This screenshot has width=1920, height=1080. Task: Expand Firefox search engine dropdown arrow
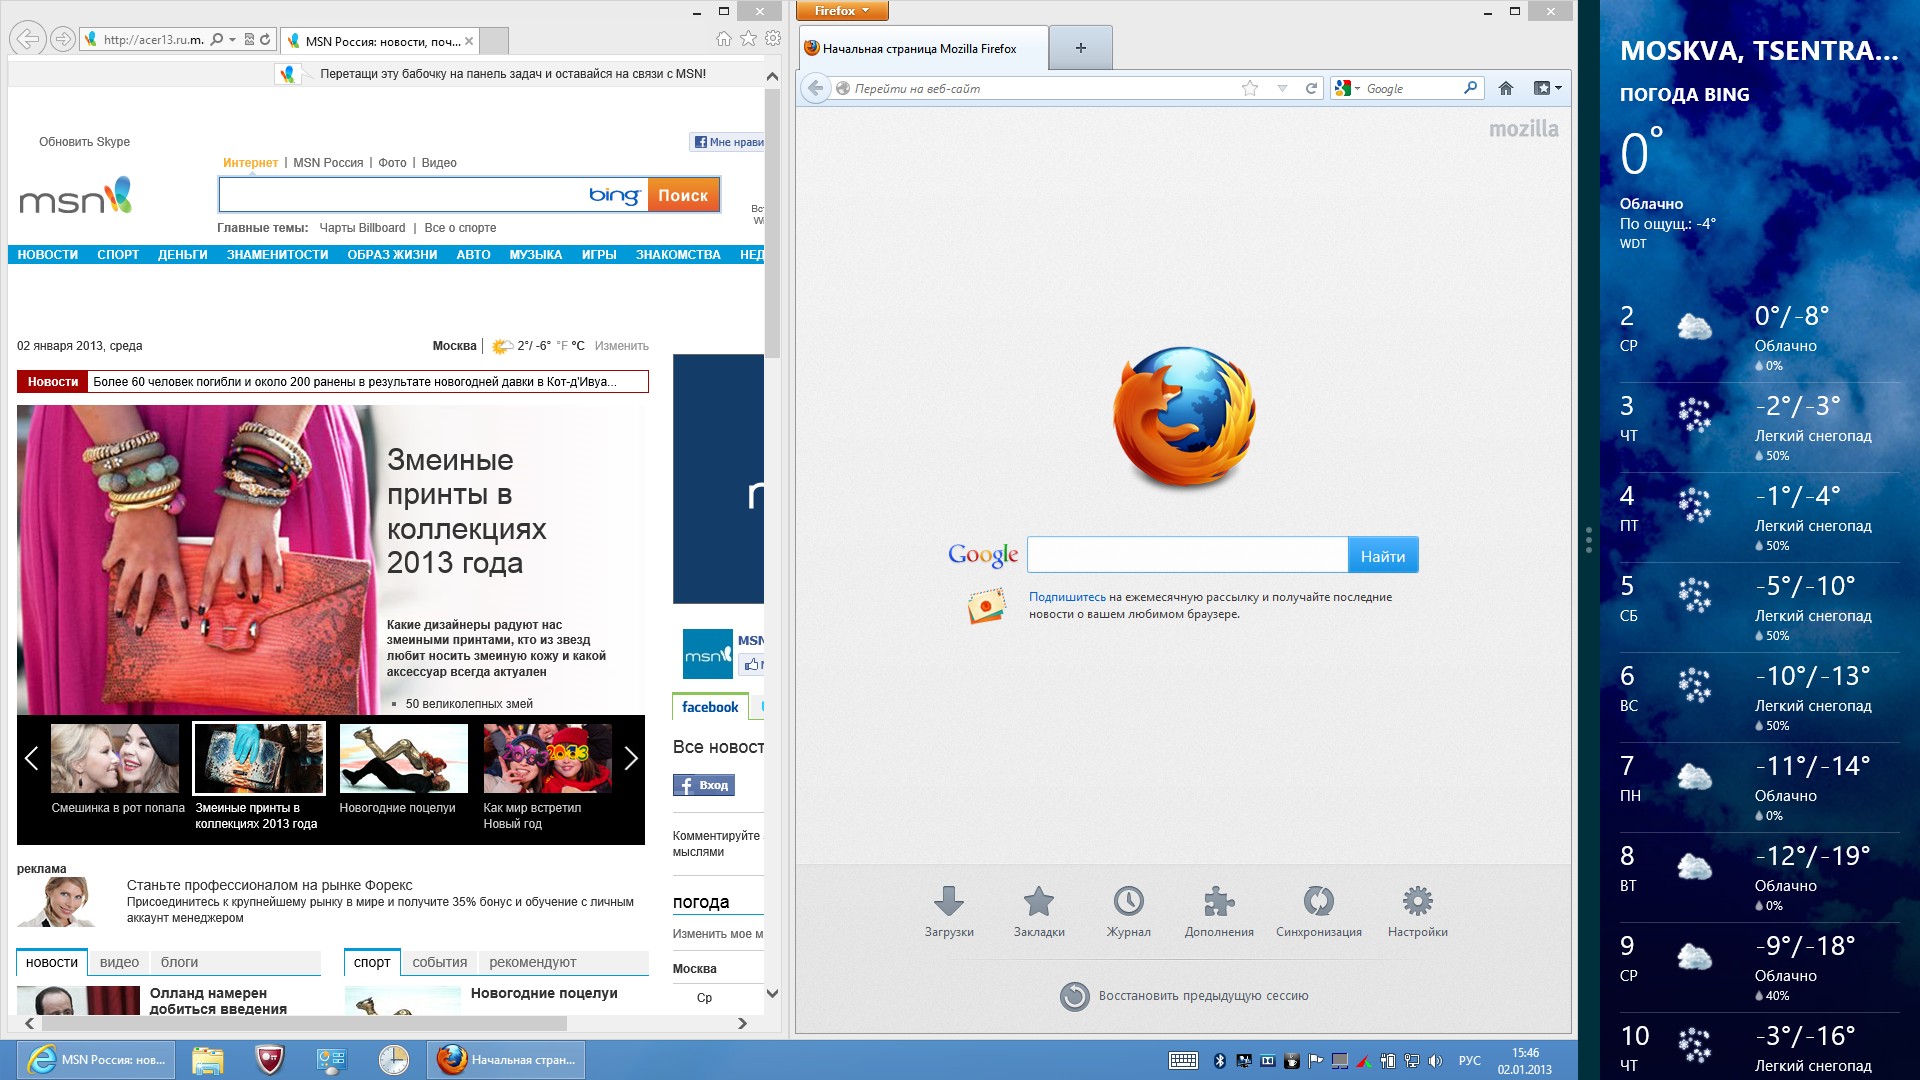pos(1357,89)
